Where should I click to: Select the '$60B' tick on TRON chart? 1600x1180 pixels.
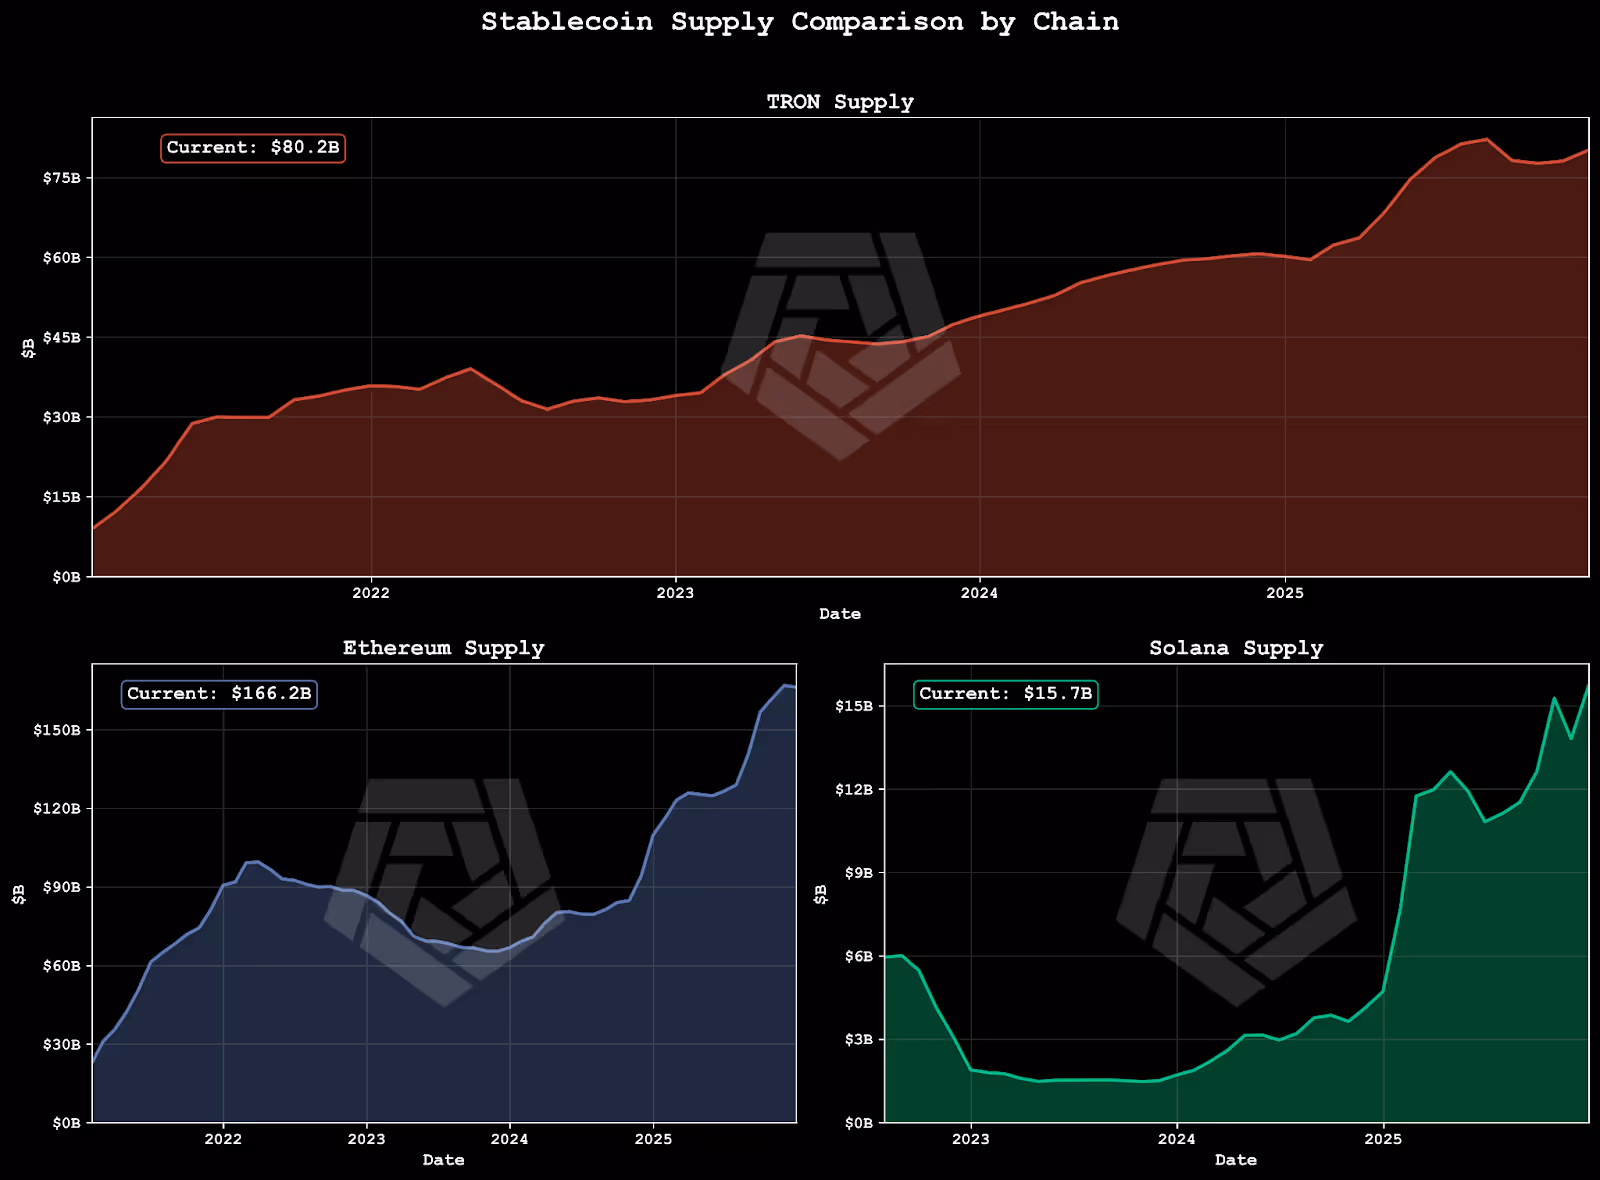62,258
